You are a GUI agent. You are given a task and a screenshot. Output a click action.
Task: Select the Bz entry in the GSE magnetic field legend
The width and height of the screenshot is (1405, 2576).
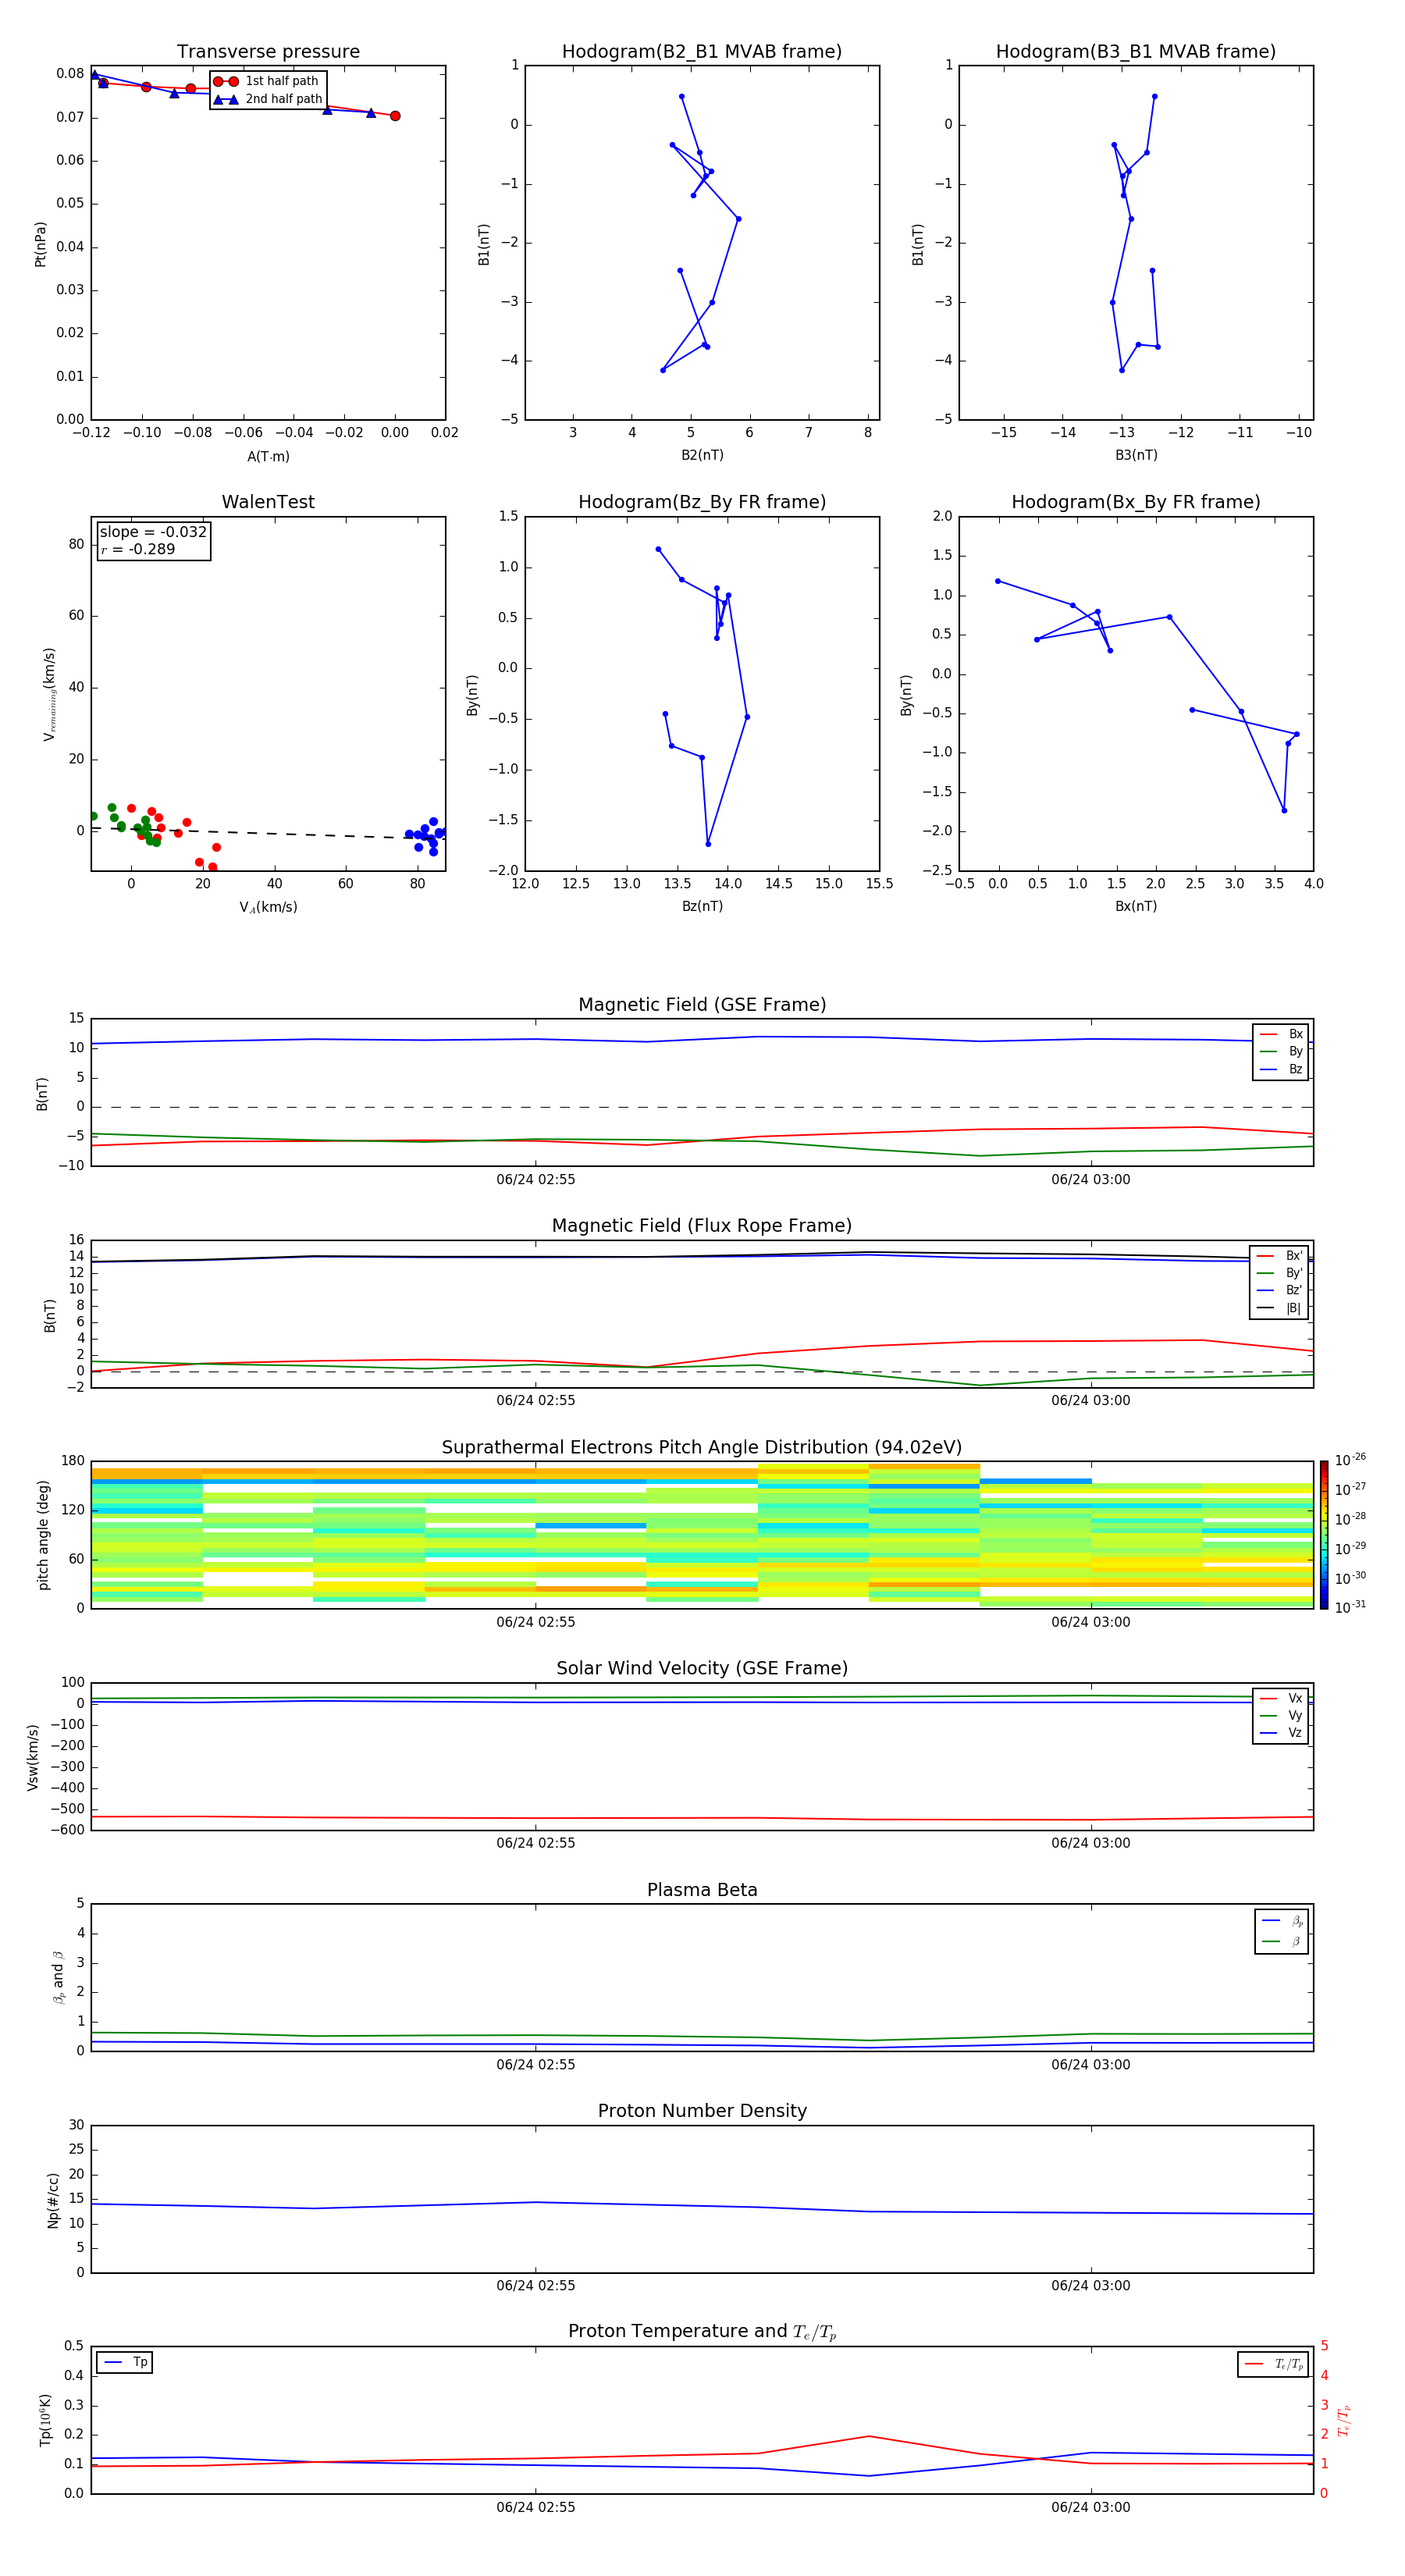click(1281, 1069)
